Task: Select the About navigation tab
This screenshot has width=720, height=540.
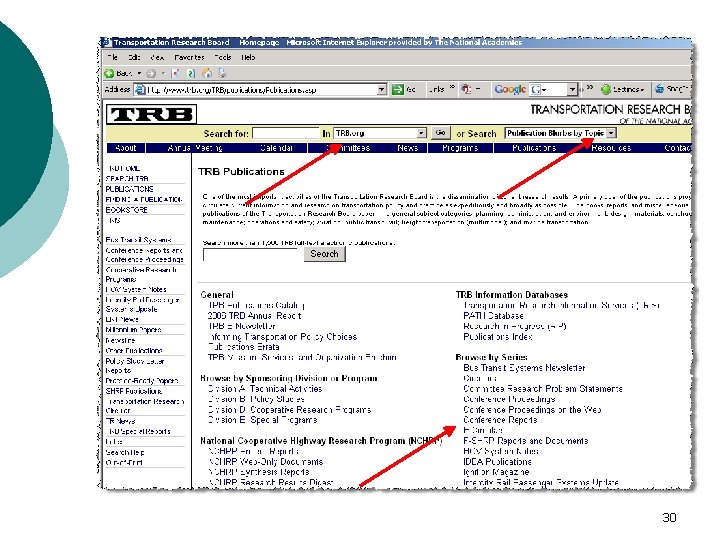Action: click(126, 148)
